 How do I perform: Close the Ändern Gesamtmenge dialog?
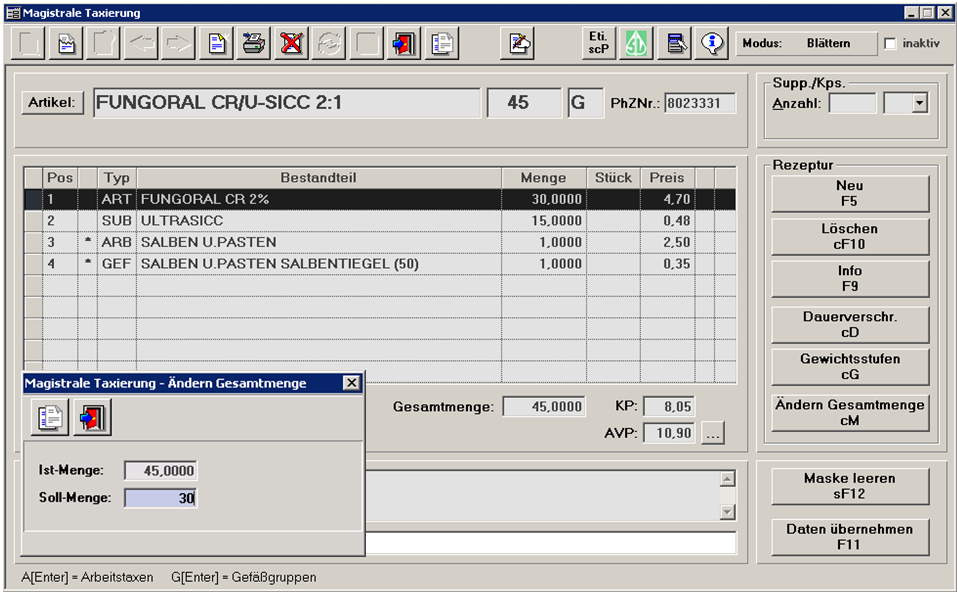click(x=350, y=383)
